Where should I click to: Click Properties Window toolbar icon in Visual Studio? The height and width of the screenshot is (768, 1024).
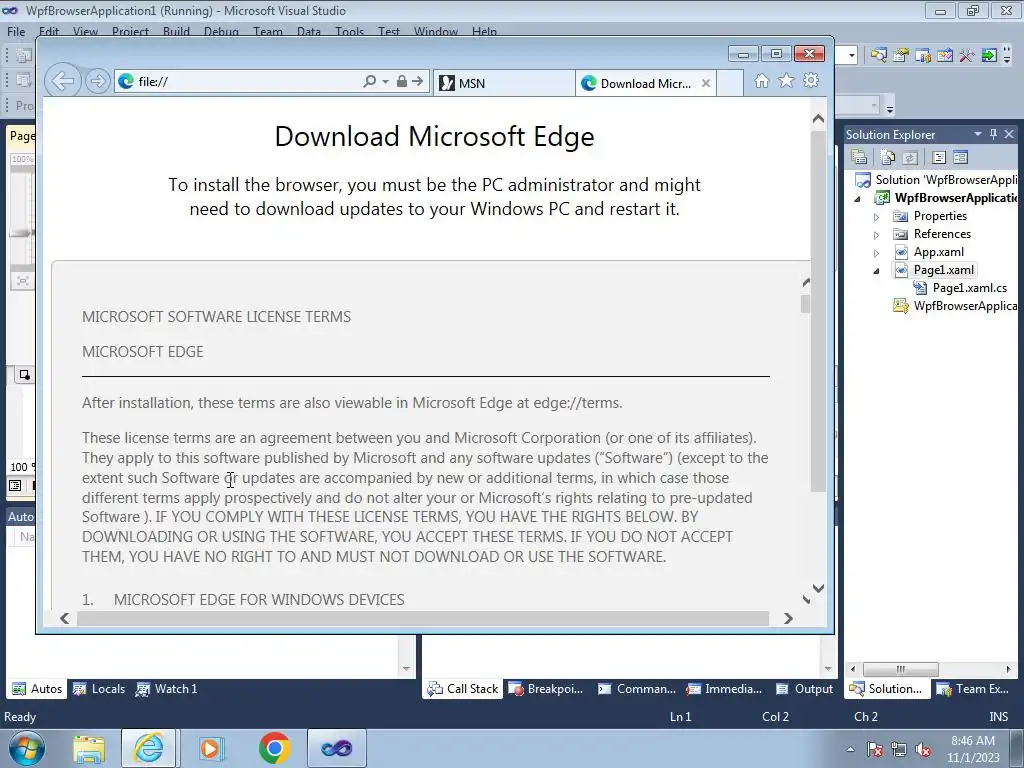901,56
